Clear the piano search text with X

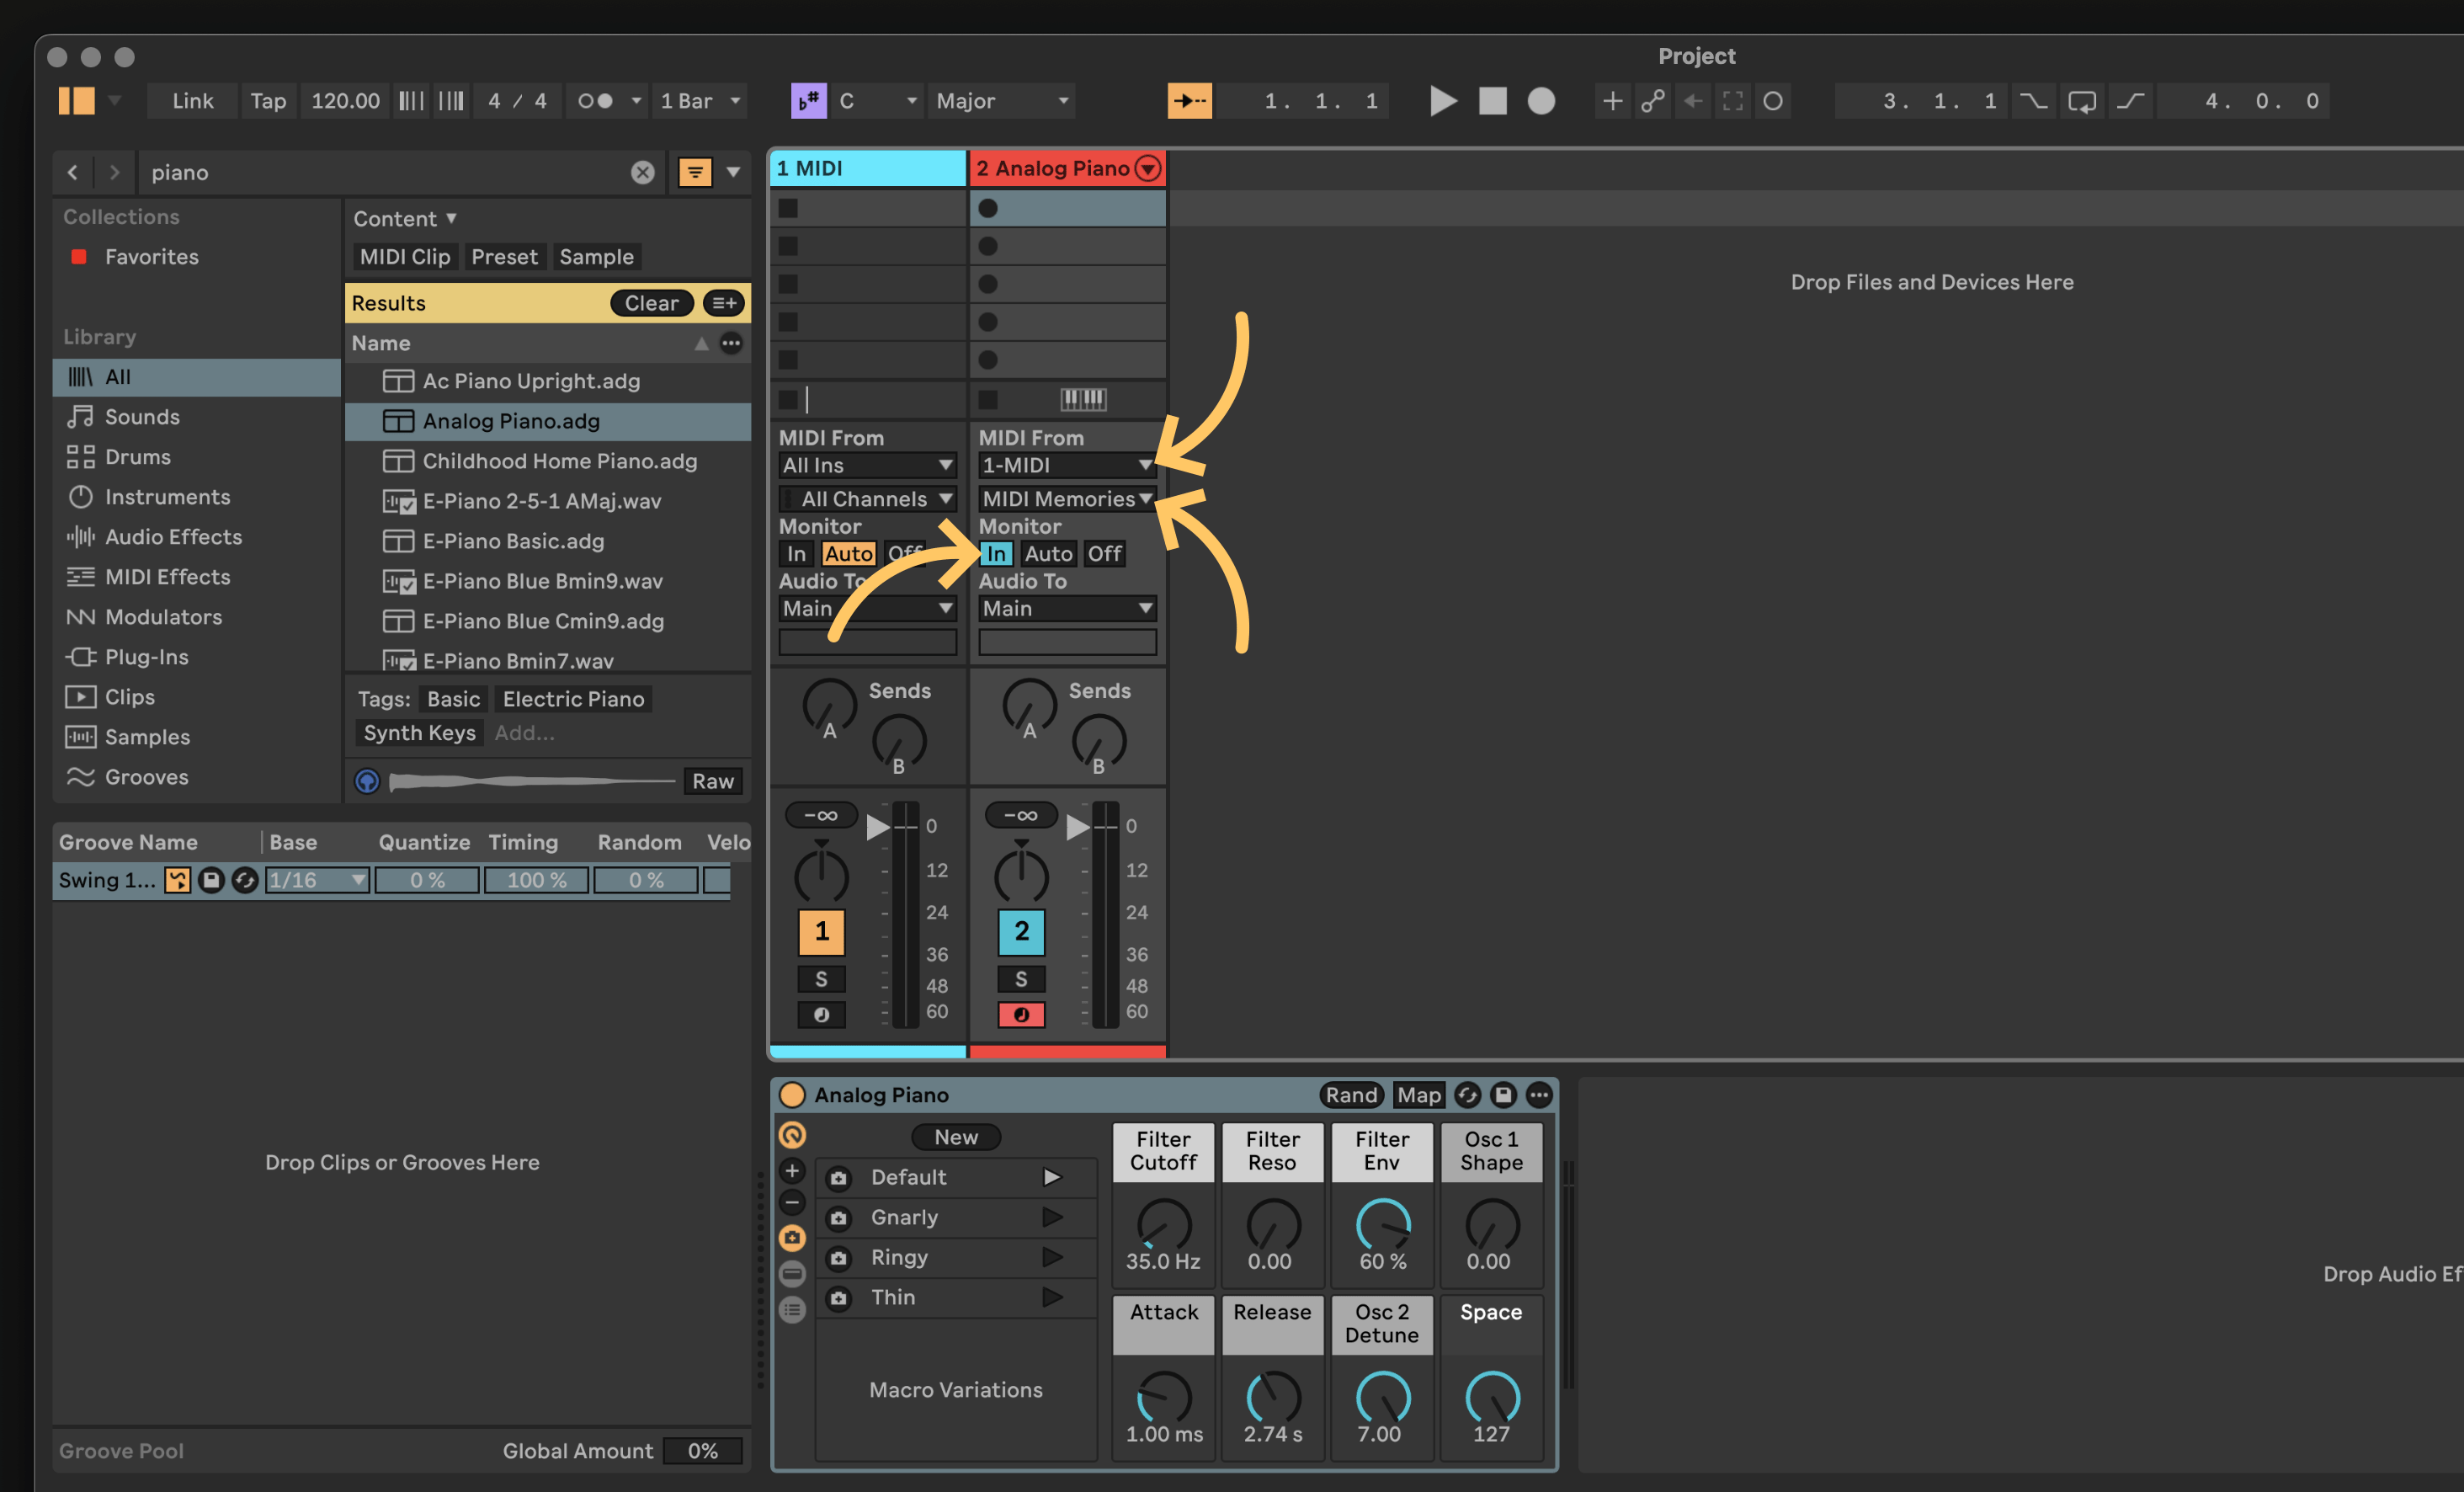tap(642, 172)
